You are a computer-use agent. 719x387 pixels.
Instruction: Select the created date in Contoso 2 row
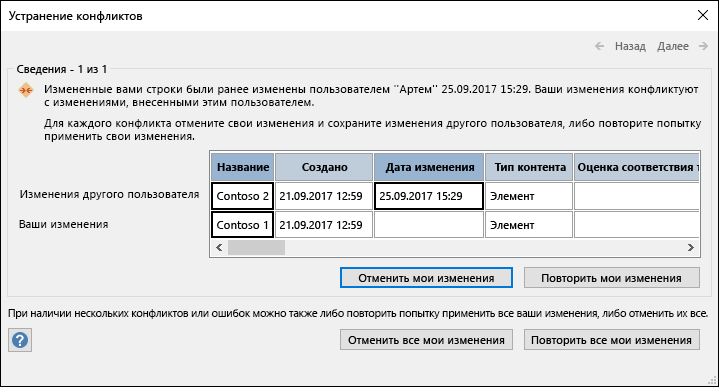click(x=324, y=196)
